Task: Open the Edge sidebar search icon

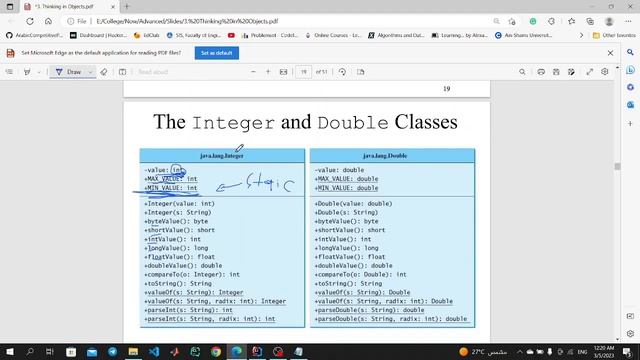Action: point(630,52)
